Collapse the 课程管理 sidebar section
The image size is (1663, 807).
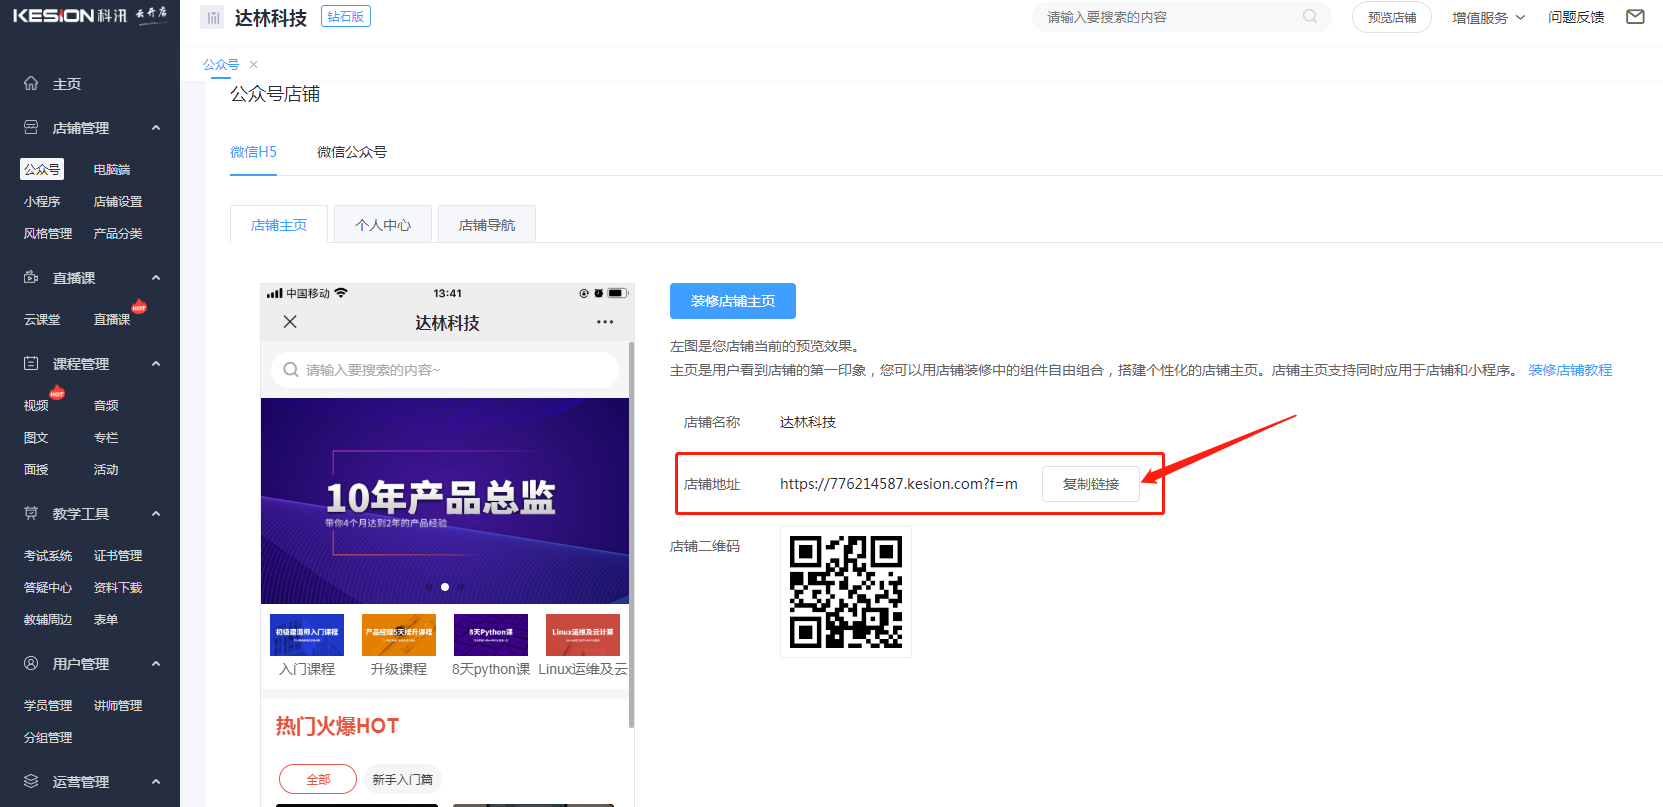pyautogui.click(x=156, y=364)
